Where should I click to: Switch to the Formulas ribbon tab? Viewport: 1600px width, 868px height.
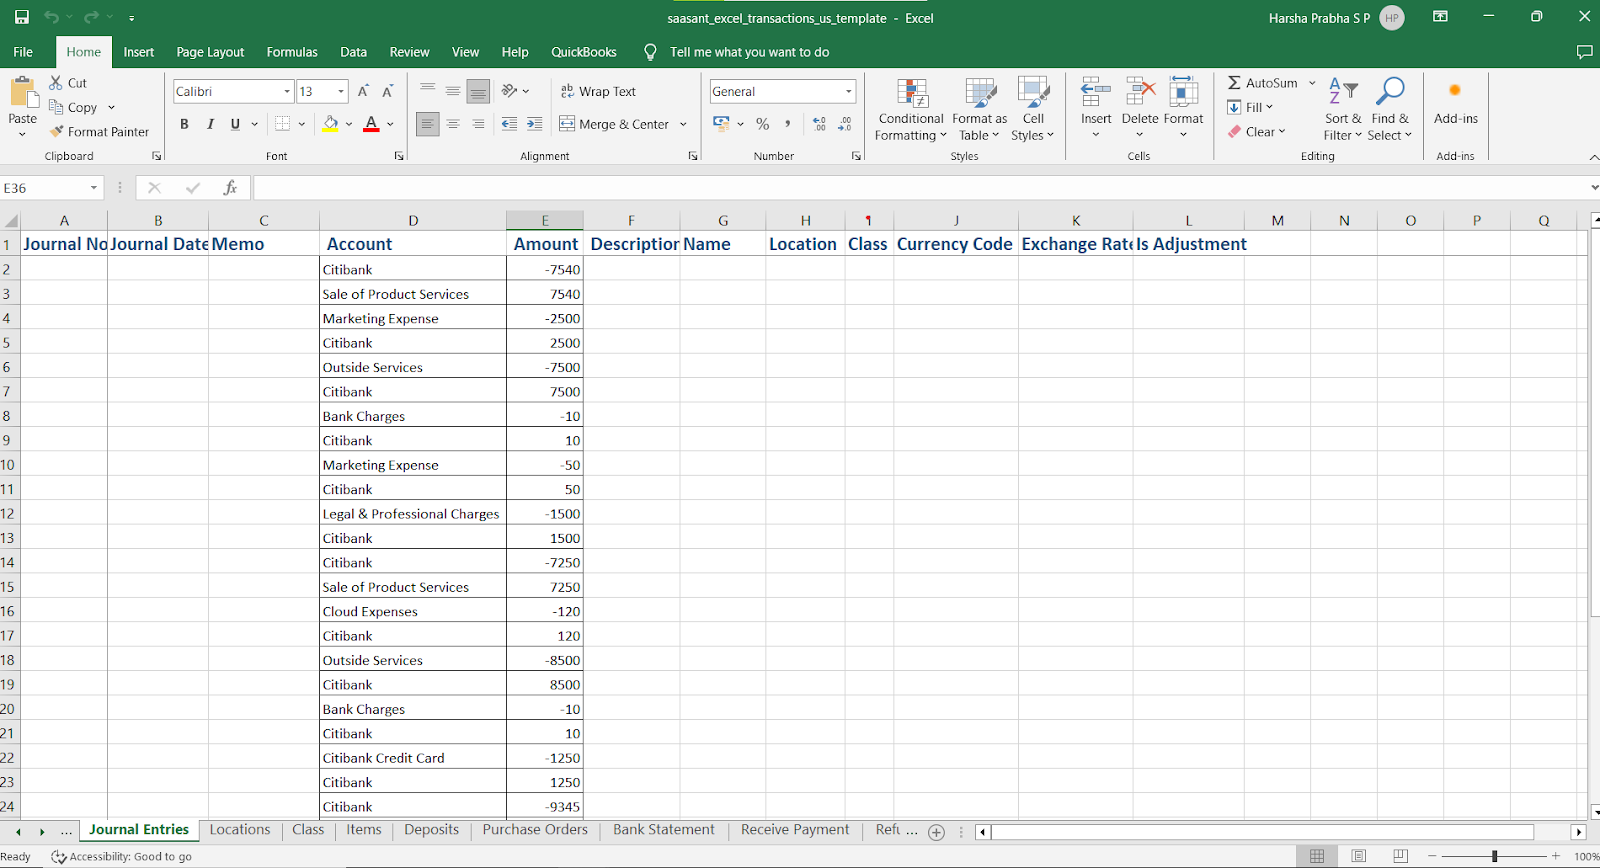pos(292,52)
